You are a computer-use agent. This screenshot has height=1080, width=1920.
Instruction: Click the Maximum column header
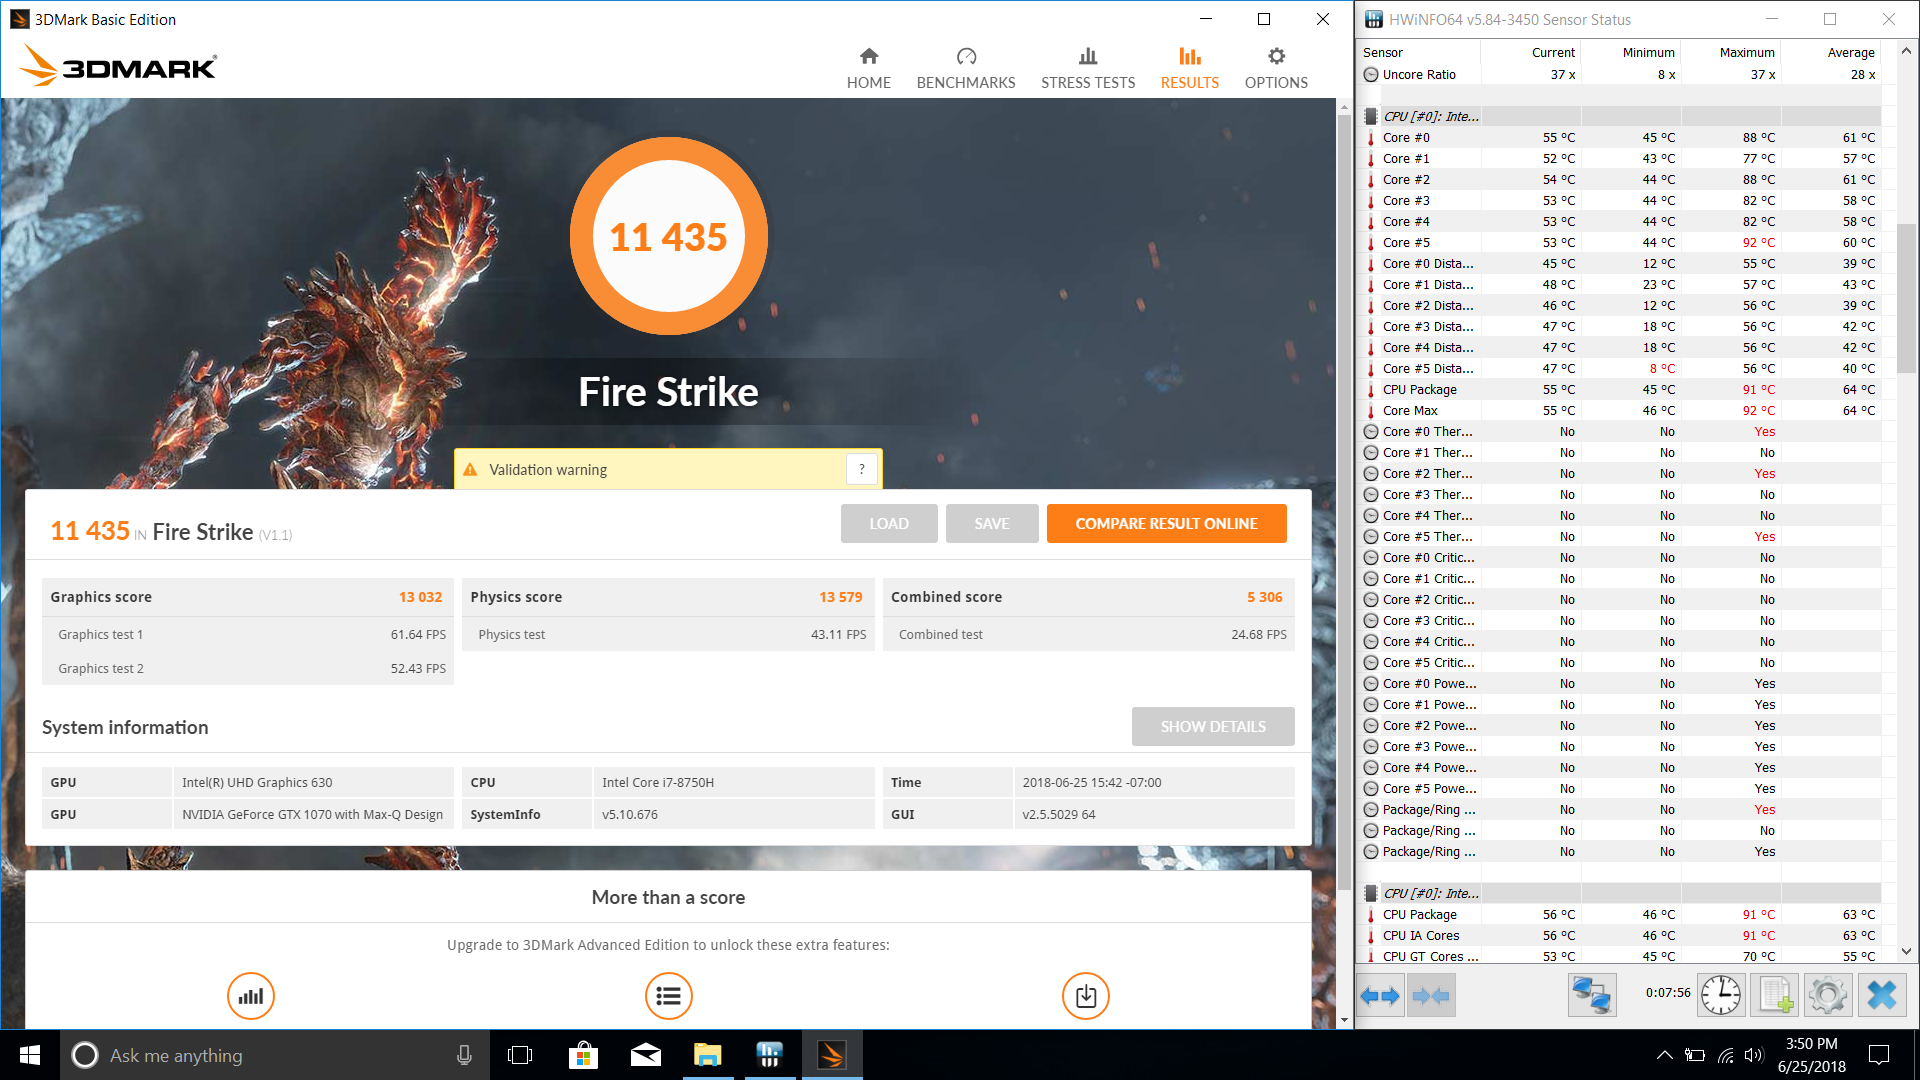(1731, 53)
